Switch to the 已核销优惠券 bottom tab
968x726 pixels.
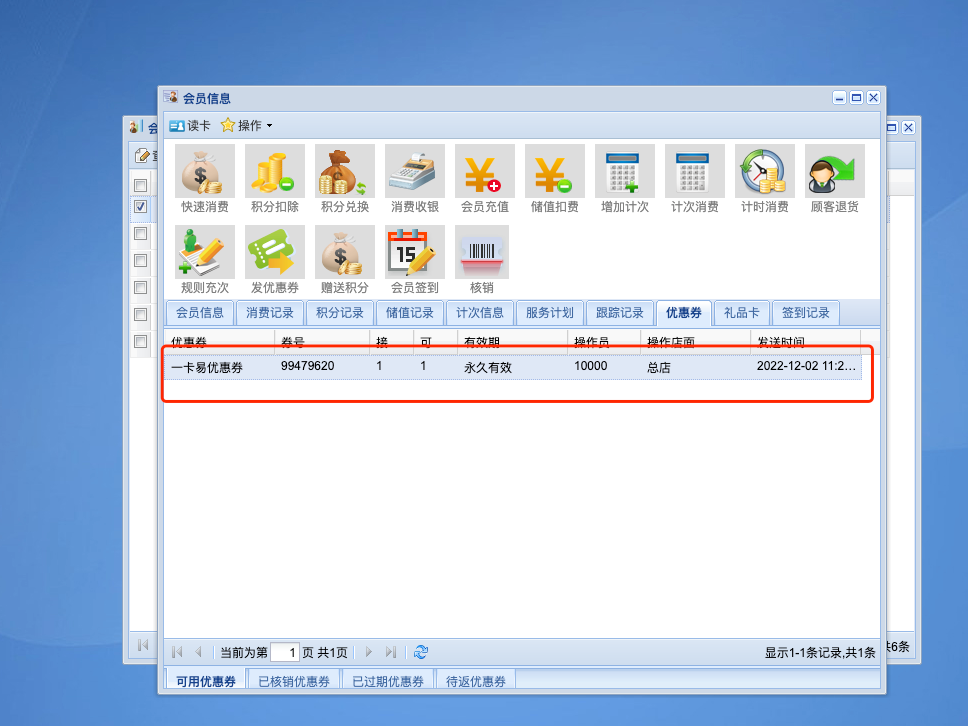pyautogui.click(x=293, y=682)
